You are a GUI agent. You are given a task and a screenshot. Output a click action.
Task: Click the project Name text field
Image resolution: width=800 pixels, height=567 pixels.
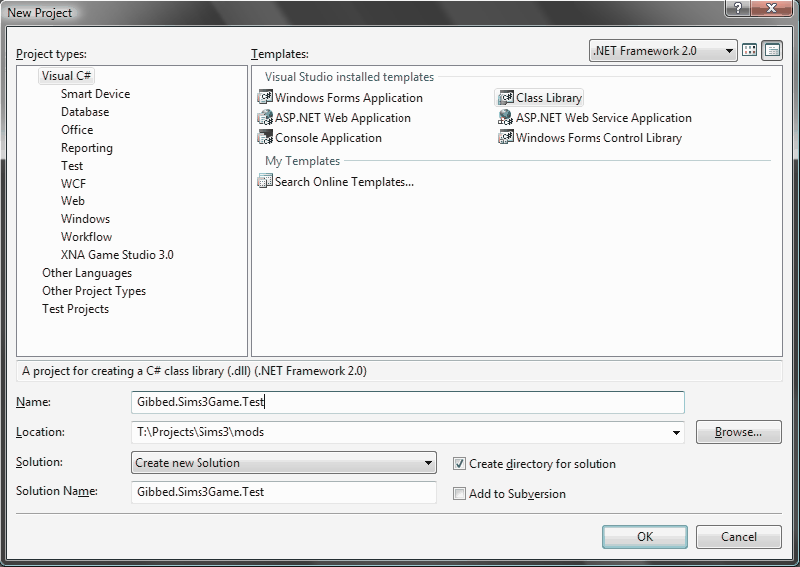407,402
